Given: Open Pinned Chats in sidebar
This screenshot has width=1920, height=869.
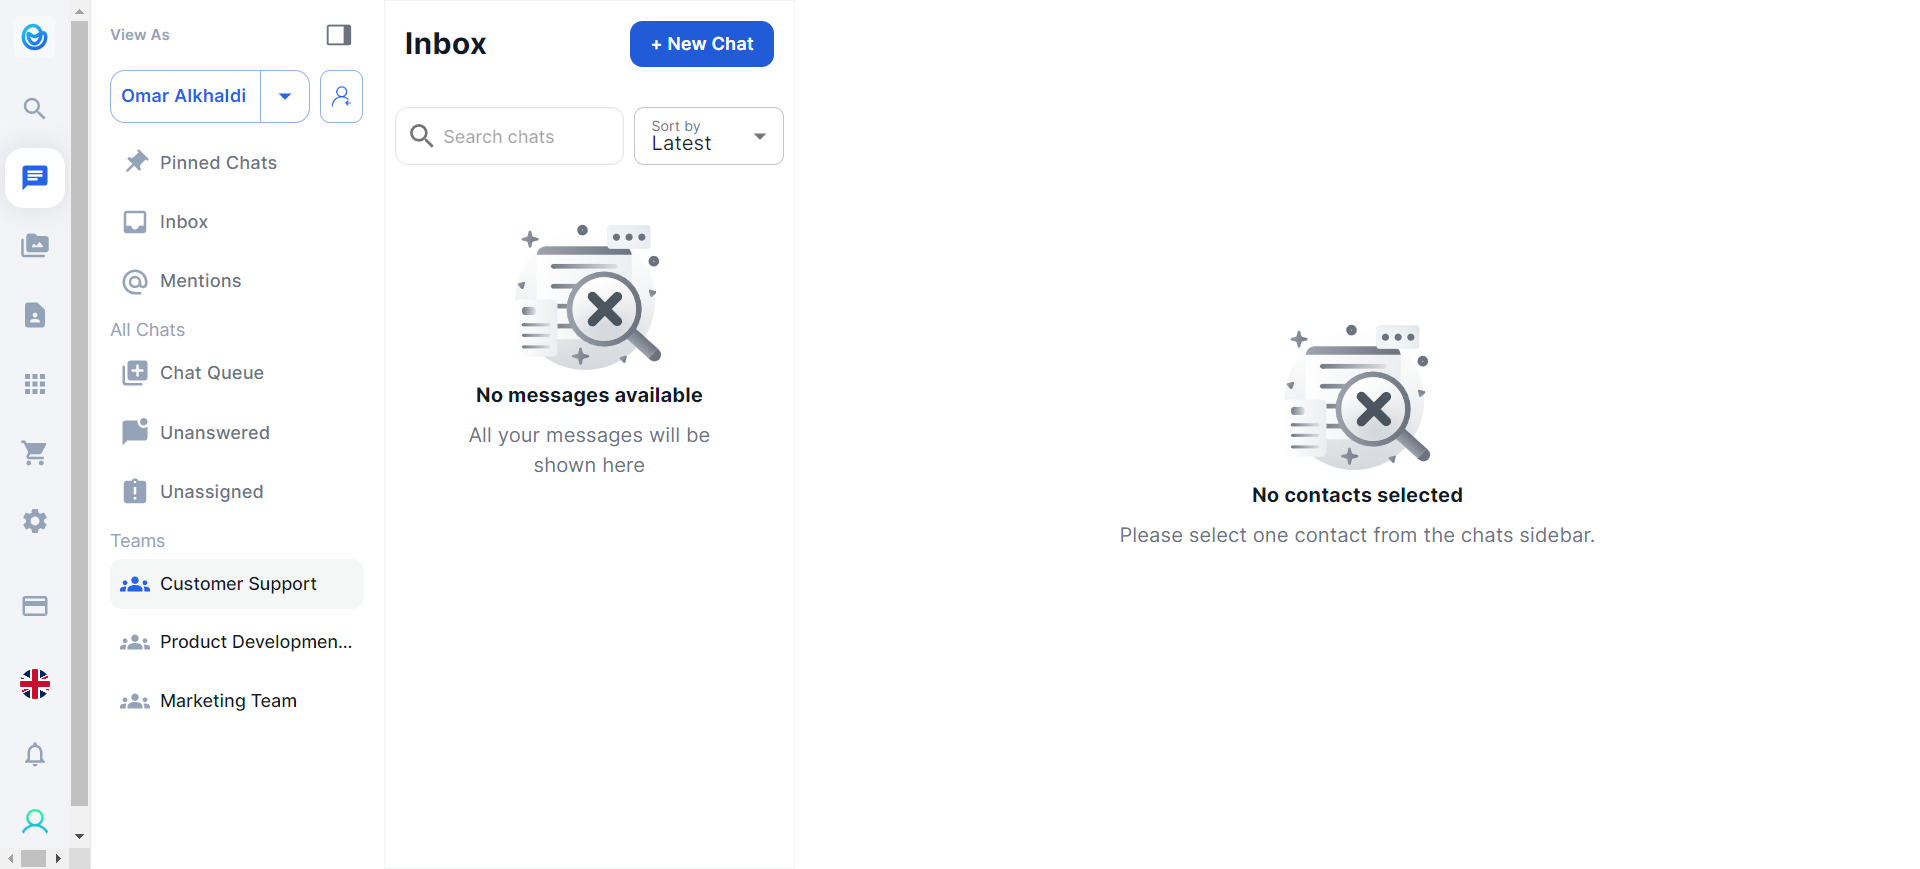Looking at the screenshot, I should point(218,163).
